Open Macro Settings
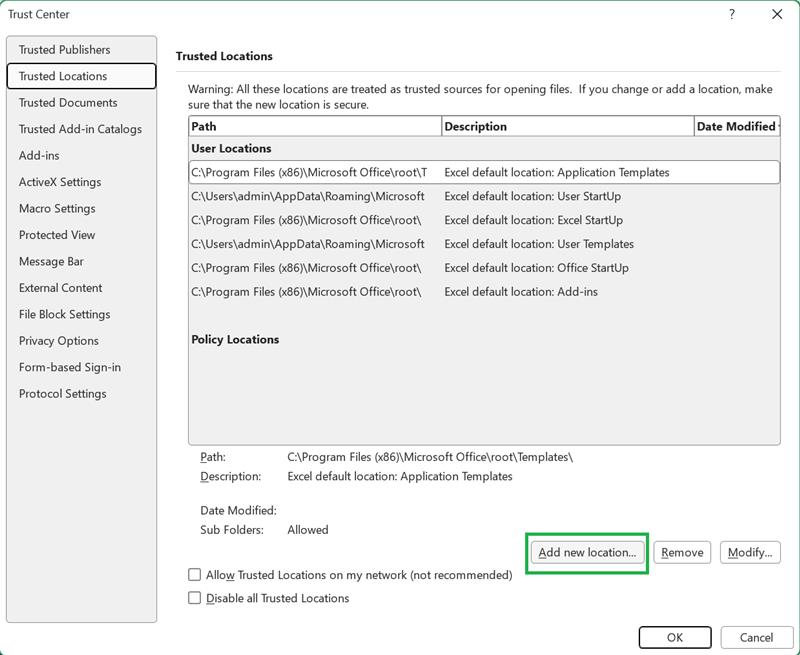The width and height of the screenshot is (800, 655). 81,209
